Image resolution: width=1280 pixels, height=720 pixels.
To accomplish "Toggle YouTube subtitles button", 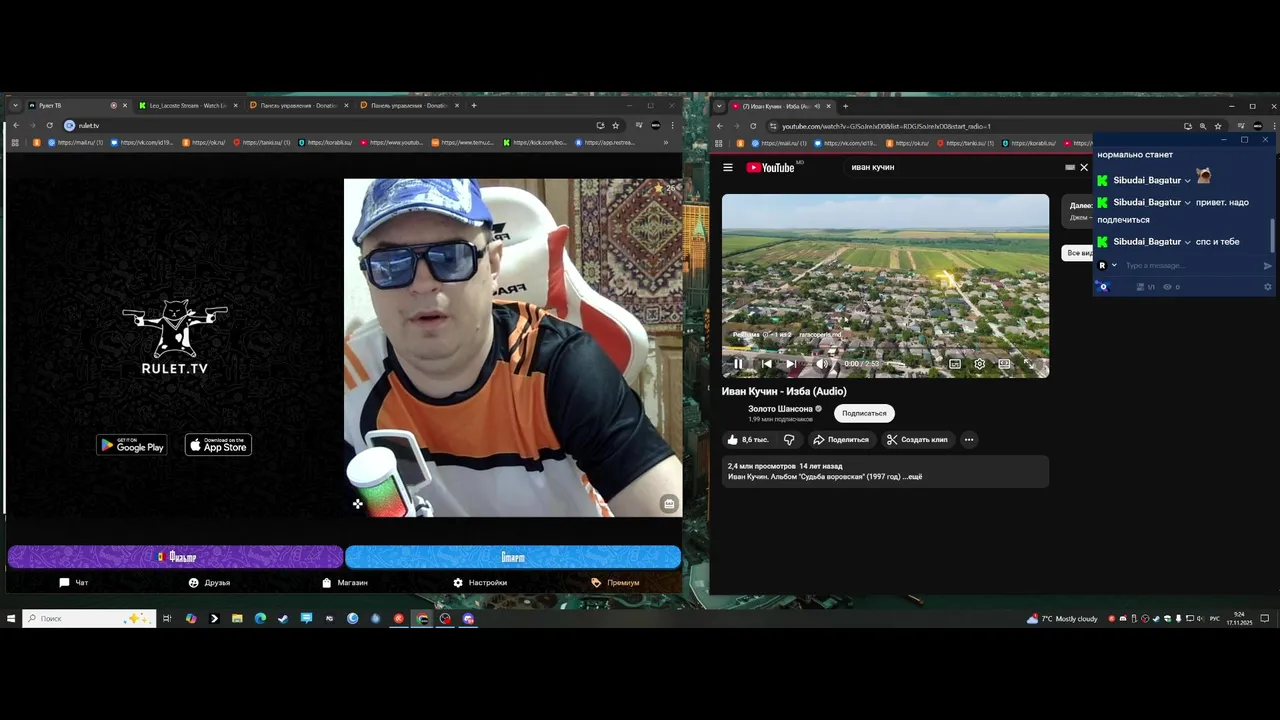I will 955,364.
